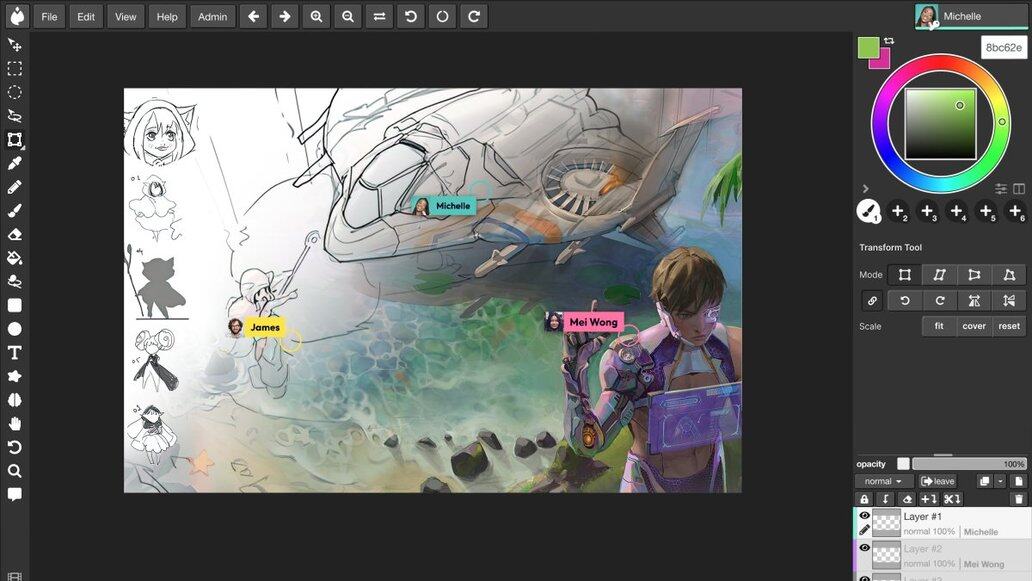Open the Admin menu
This screenshot has width=1032, height=581.
tap(213, 16)
